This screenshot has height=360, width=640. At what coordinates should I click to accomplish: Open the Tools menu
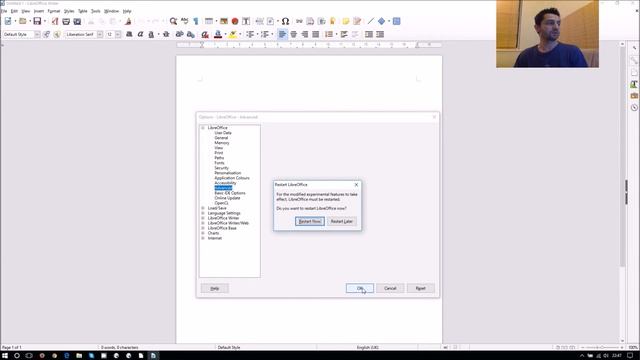pyautogui.click(x=96, y=11)
